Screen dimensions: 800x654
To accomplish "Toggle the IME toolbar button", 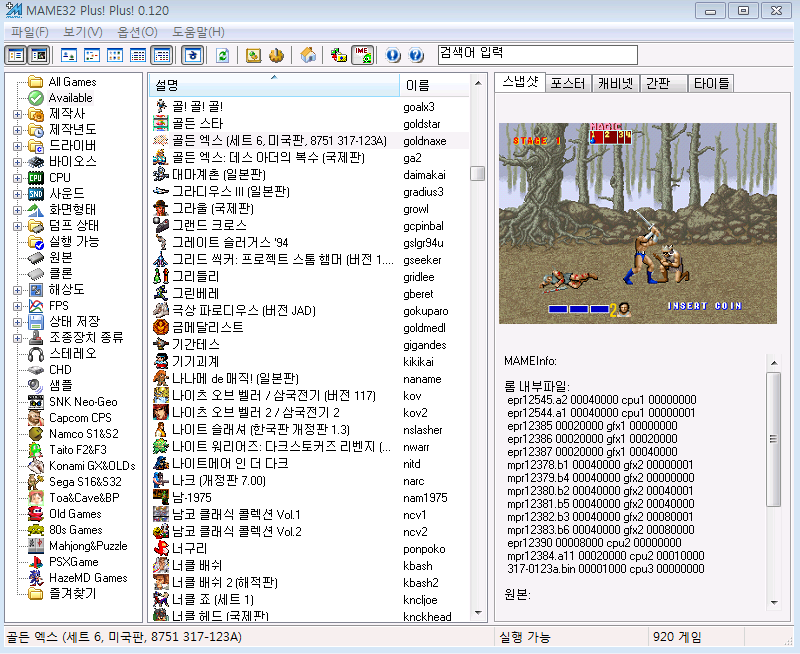I will tap(362, 55).
